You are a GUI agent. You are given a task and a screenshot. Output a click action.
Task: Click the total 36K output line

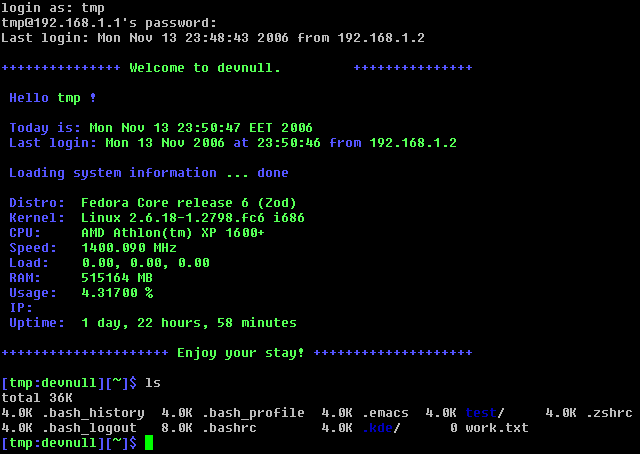(x=36, y=398)
